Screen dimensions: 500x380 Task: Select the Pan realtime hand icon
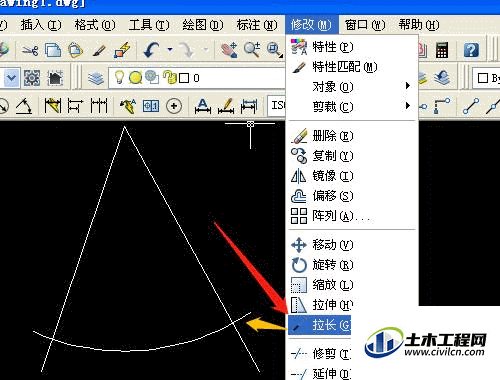click(x=229, y=50)
